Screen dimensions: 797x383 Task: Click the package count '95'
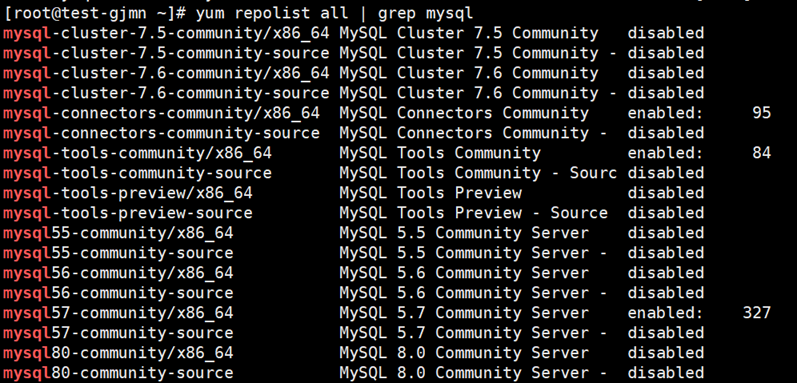tap(761, 113)
